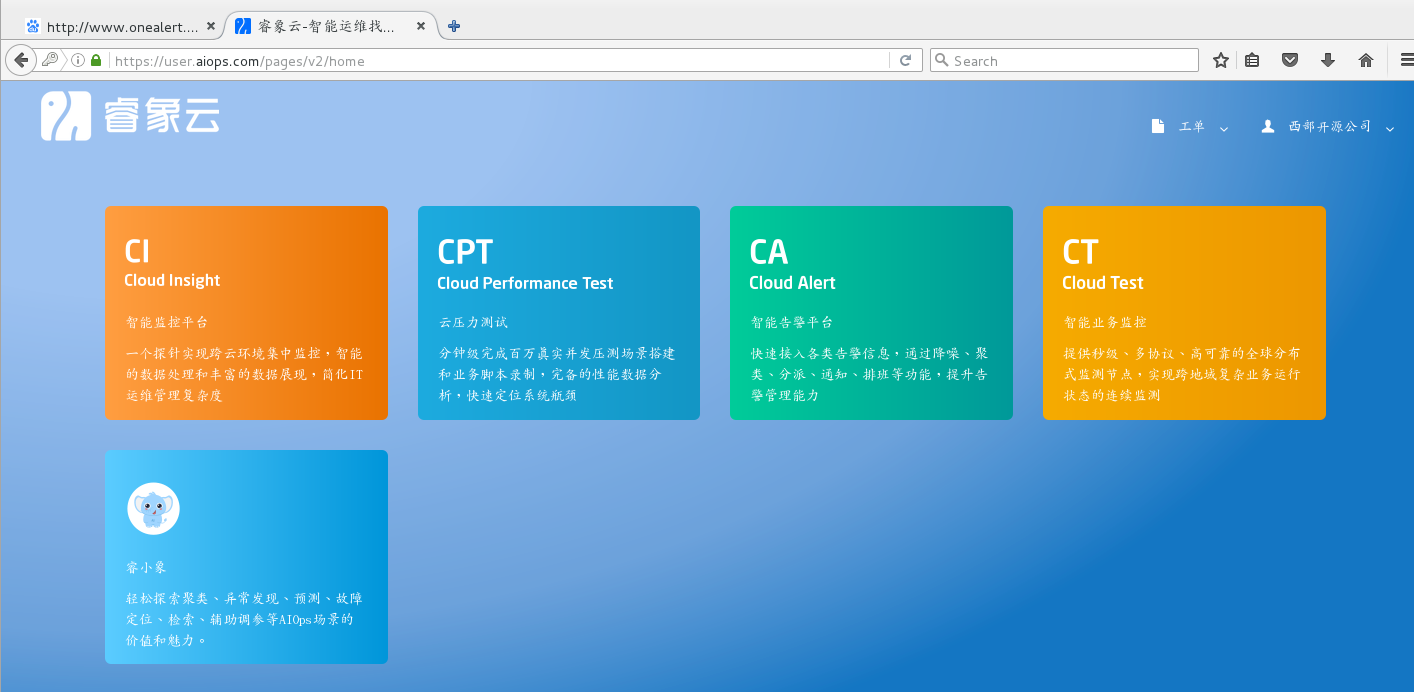The height and width of the screenshot is (692, 1414).
Task: Open the CI Cloud Insight card
Action: point(246,313)
